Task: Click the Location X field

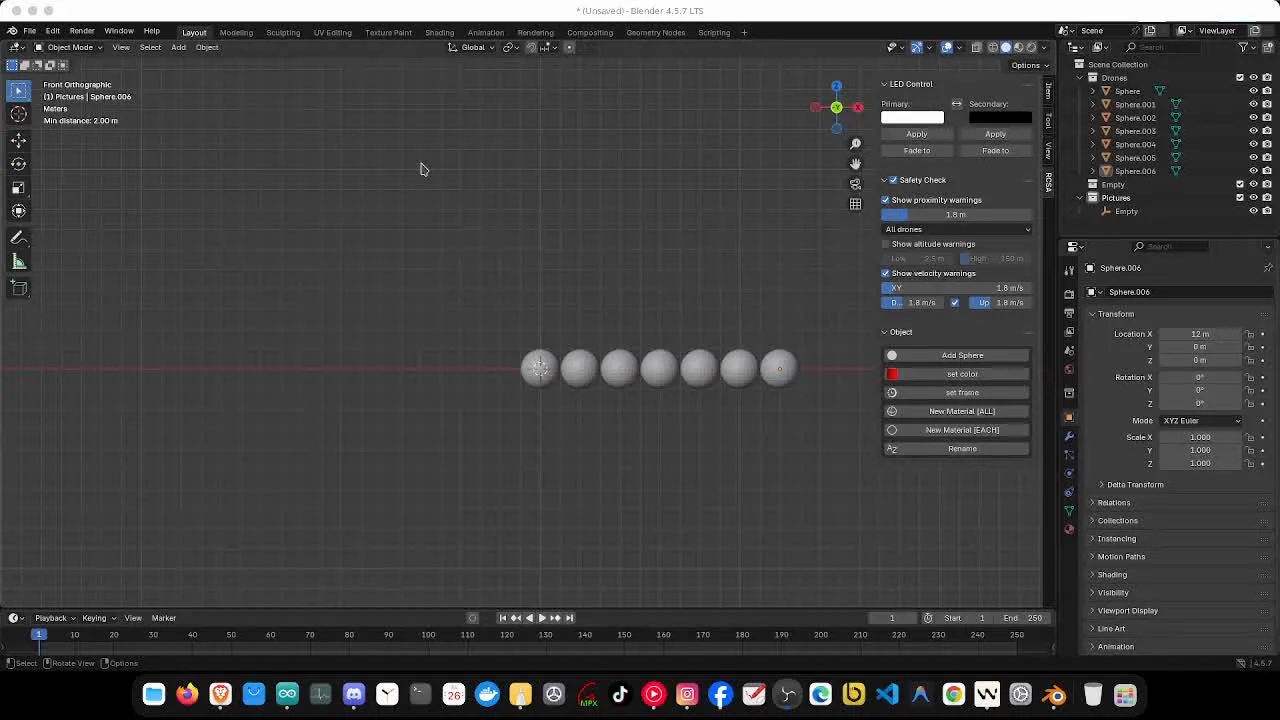Action: pyautogui.click(x=1200, y=334)
